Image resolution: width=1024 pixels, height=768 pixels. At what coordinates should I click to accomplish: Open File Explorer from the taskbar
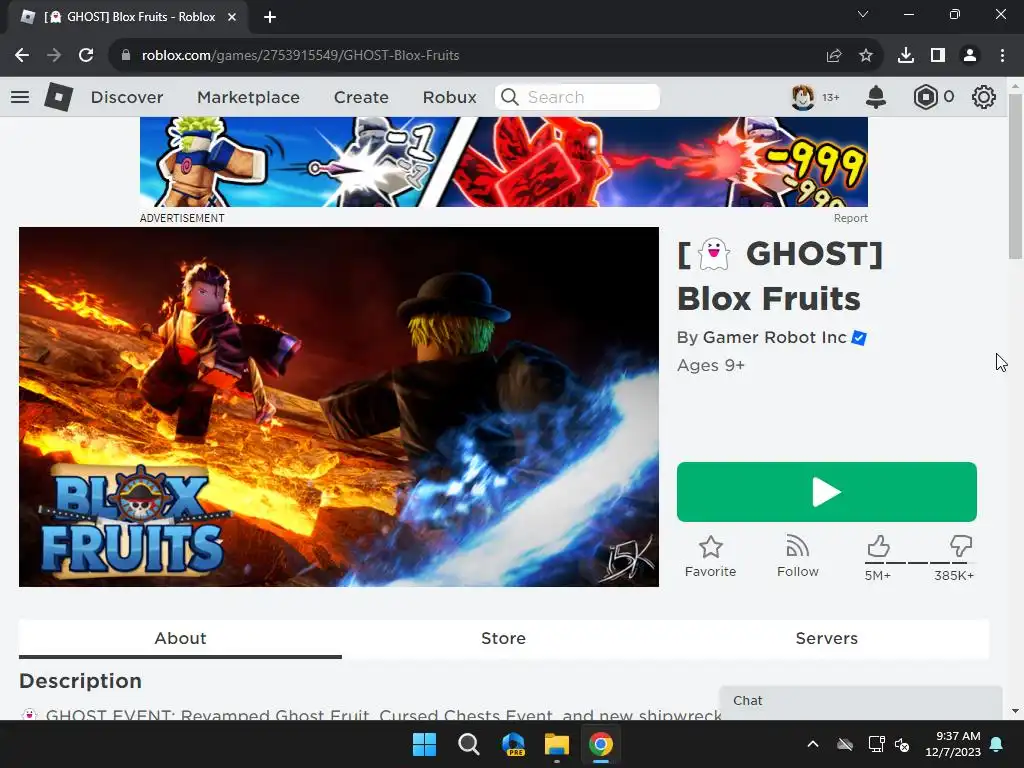(x=557, y=744)
